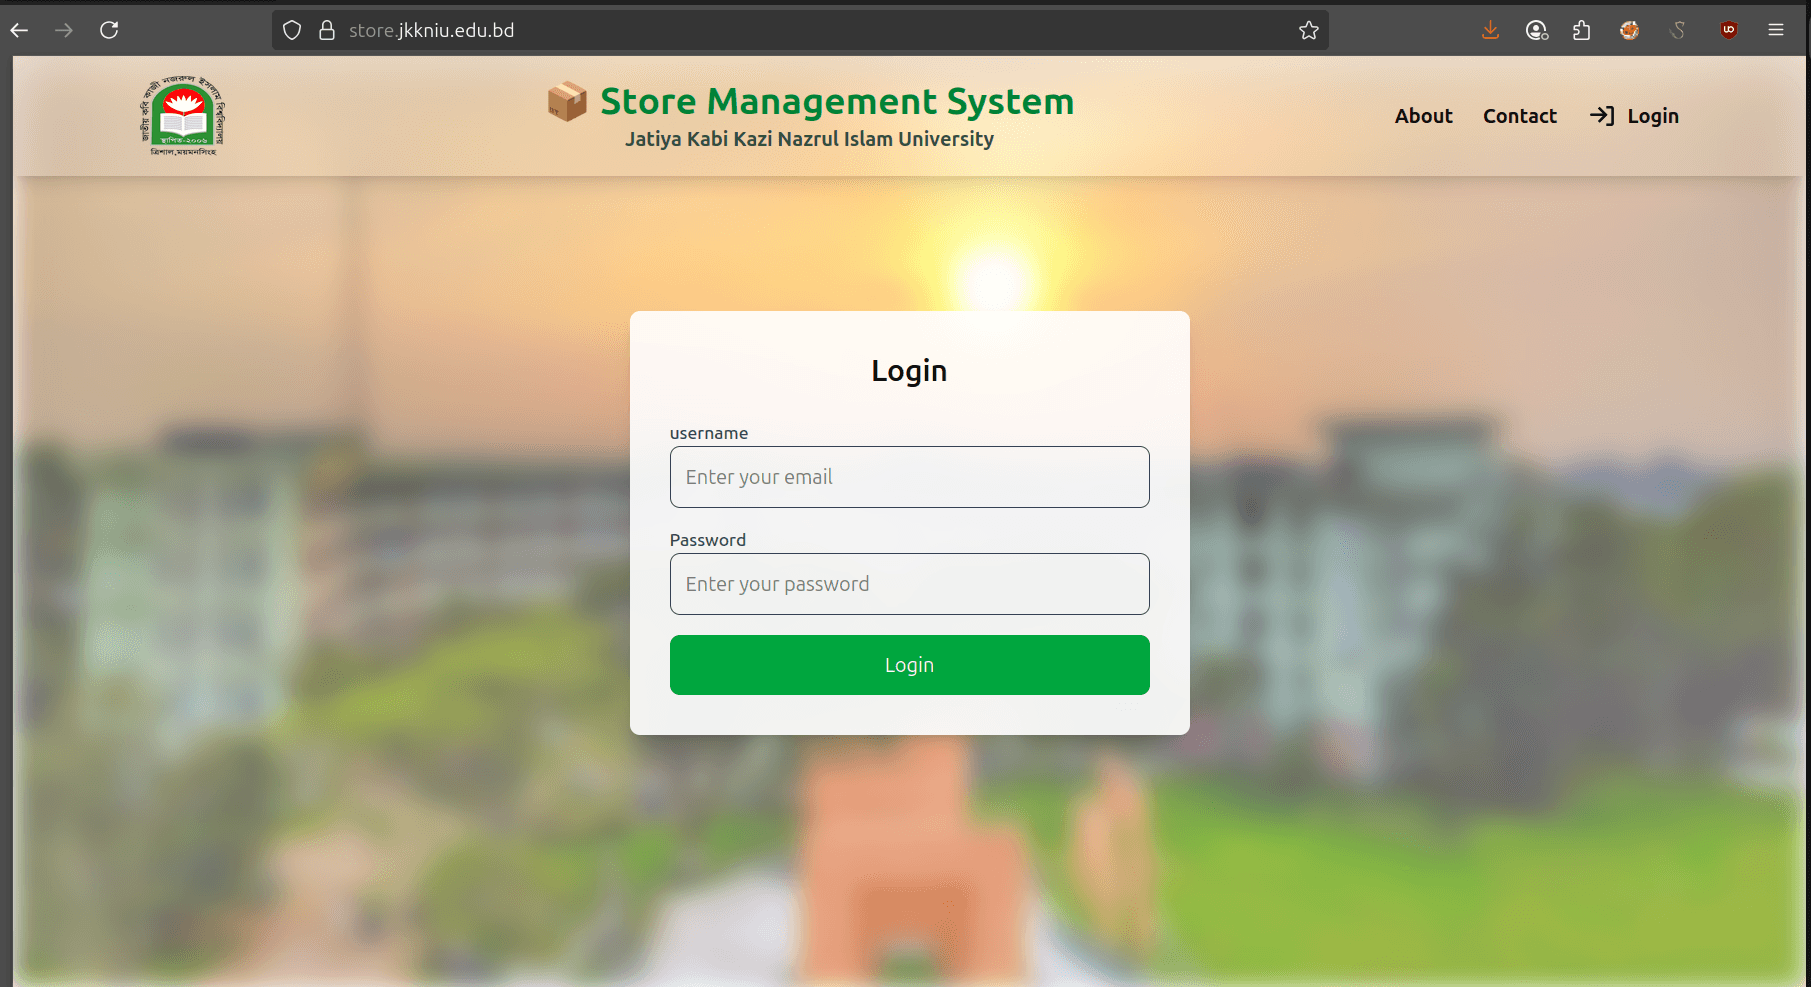Open the tracking protection shield icon

292,30
